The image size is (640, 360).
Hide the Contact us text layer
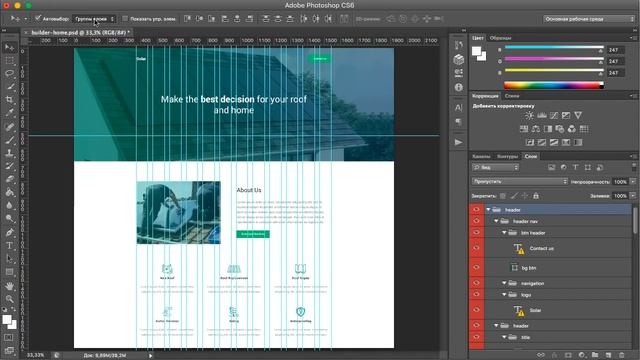point(476,248)
